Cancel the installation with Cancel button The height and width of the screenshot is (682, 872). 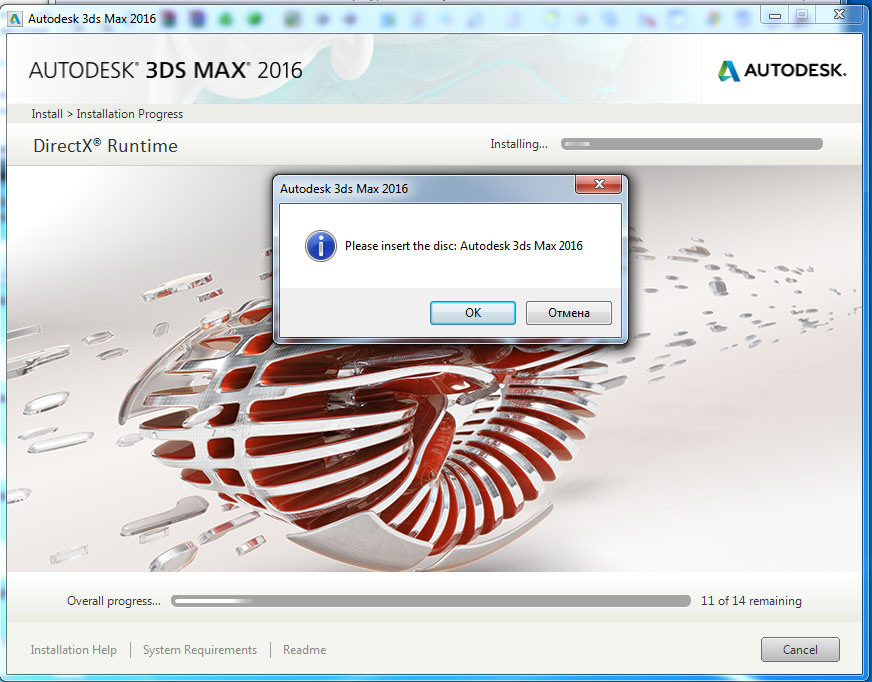[x=800, y=649]
